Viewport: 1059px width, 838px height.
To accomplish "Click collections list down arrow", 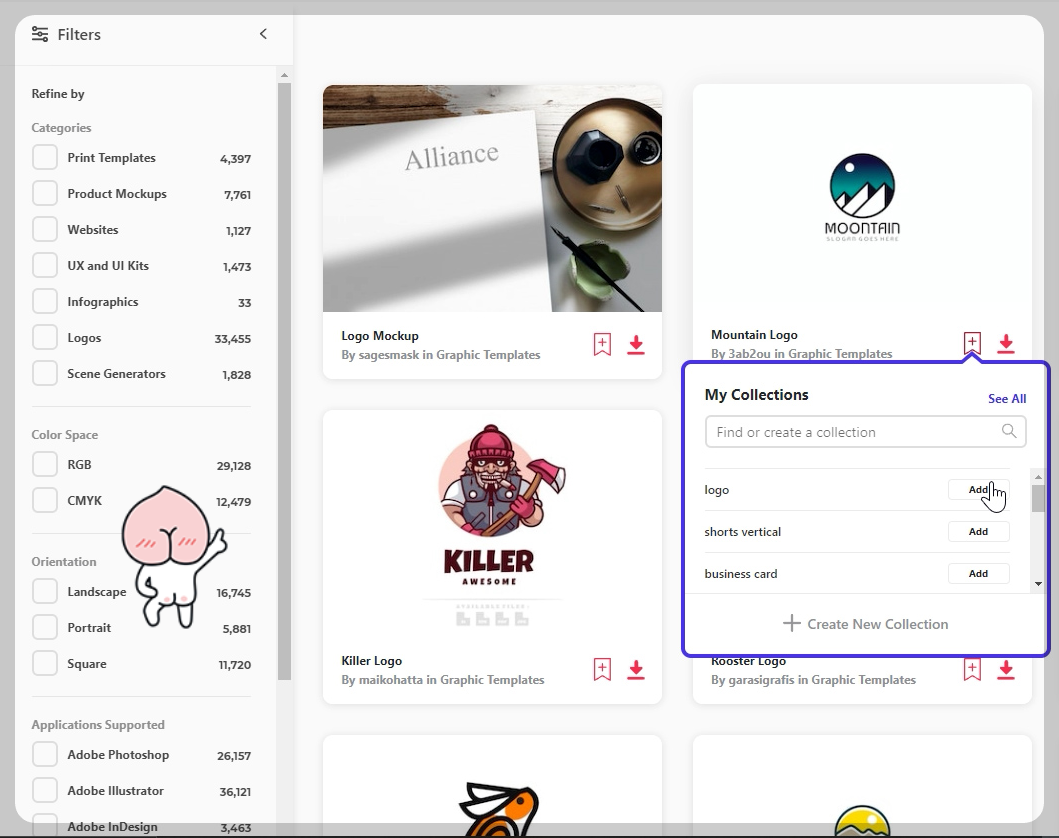I will [1038, 584].
